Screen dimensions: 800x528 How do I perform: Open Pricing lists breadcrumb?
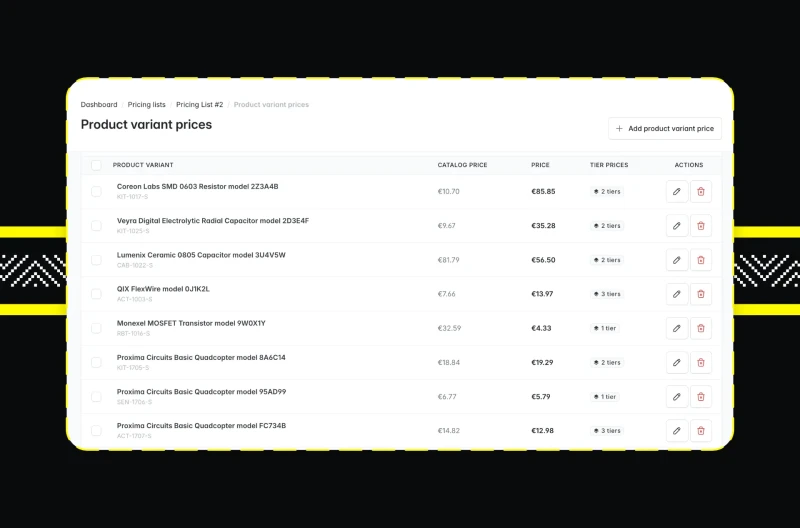(x=146, y=105)
